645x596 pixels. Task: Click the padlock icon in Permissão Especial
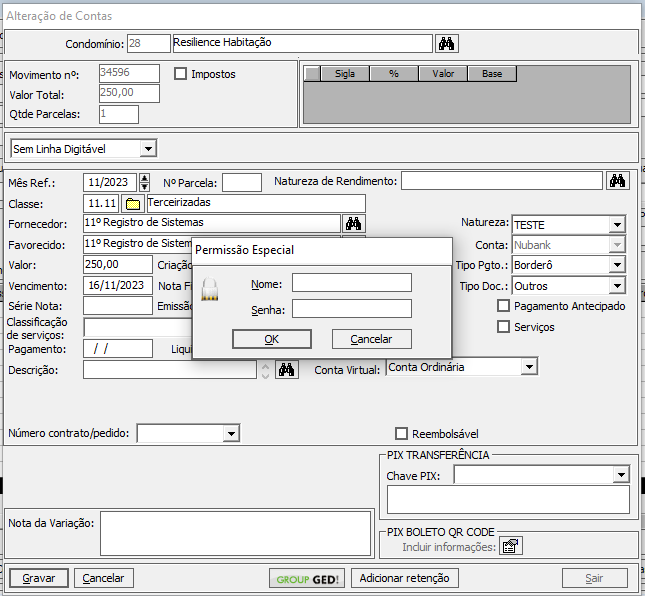tap(209, 289)
